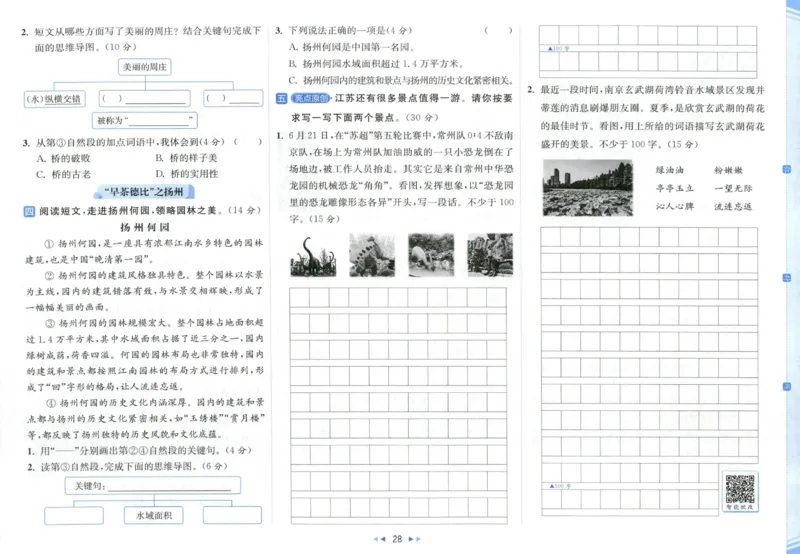Viewport: 800px width, 554px height.
Task: Click the empty box left of 水域面积
Action: 74,515
